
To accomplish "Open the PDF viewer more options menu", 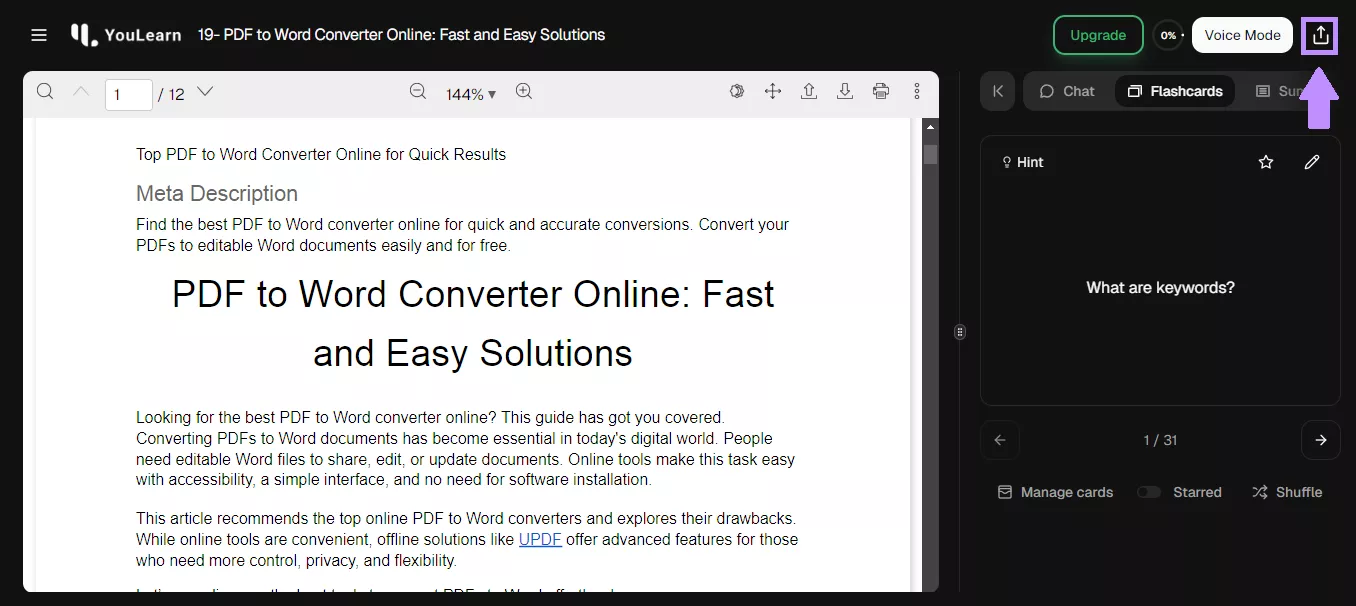I will (917, 92).
